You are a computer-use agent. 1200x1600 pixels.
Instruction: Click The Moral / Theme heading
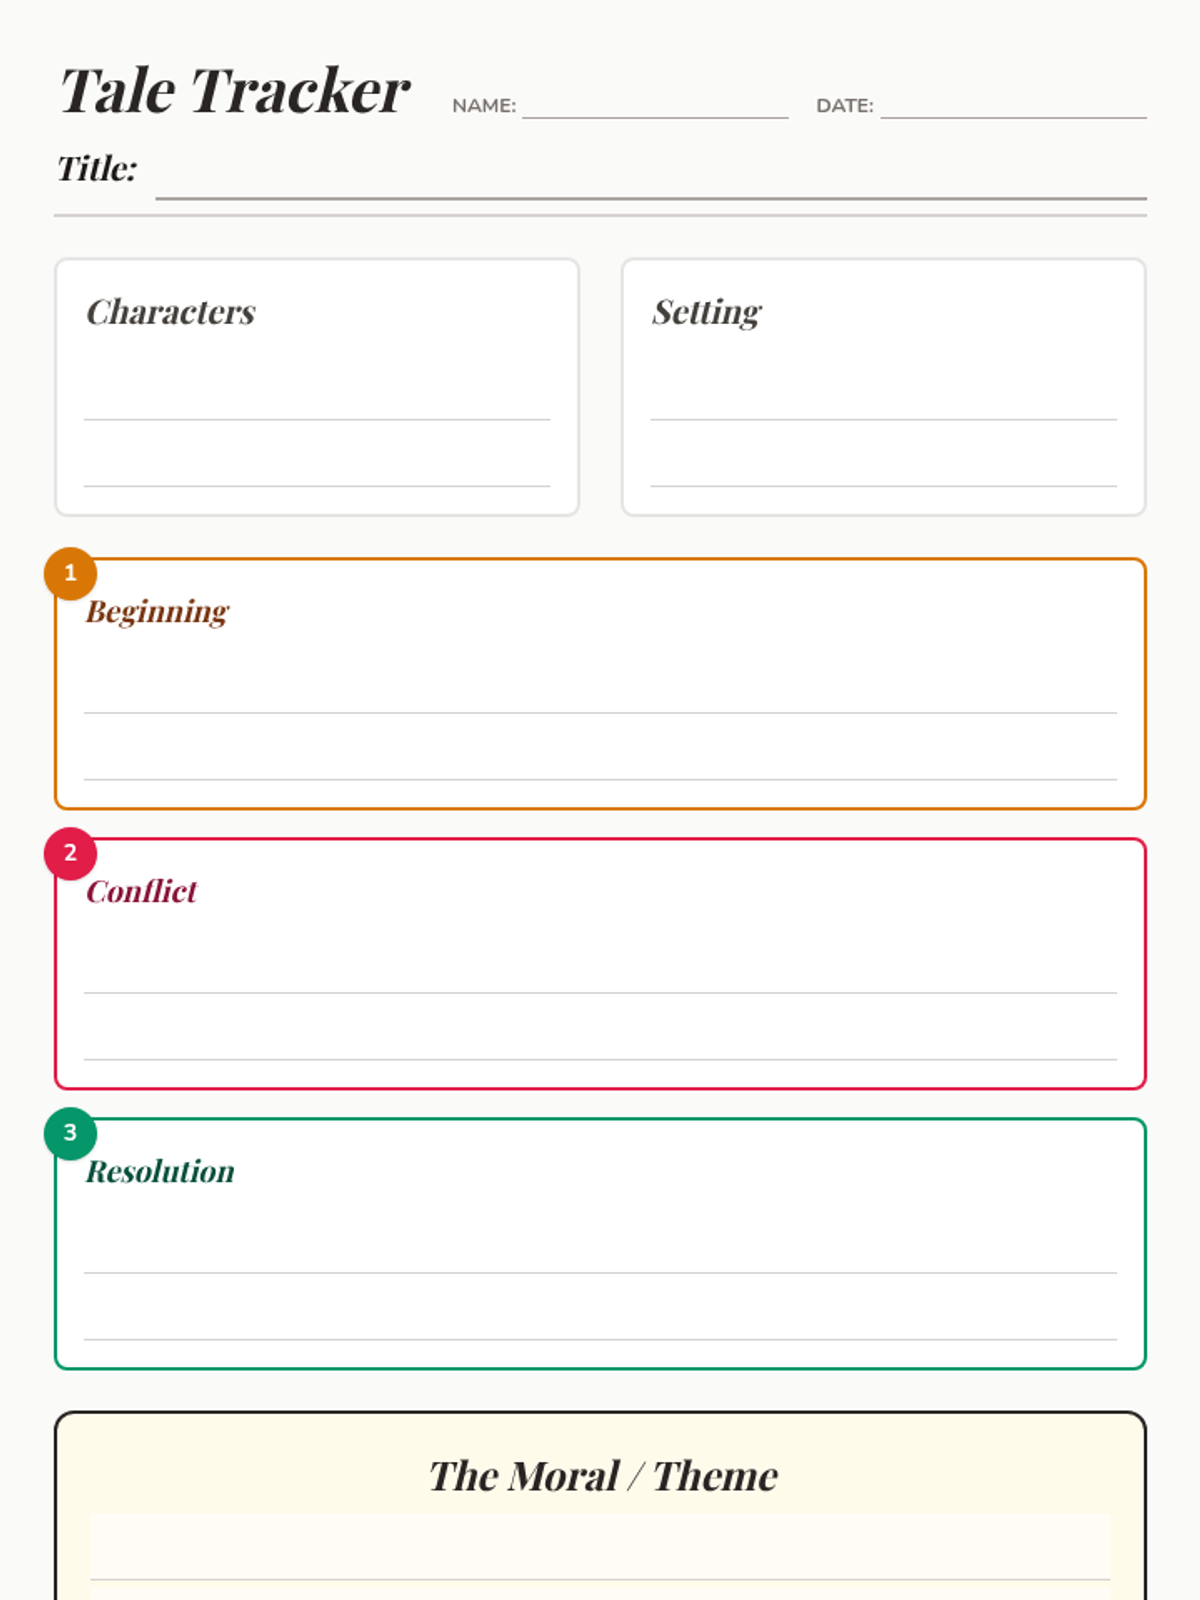(603, 1476)
